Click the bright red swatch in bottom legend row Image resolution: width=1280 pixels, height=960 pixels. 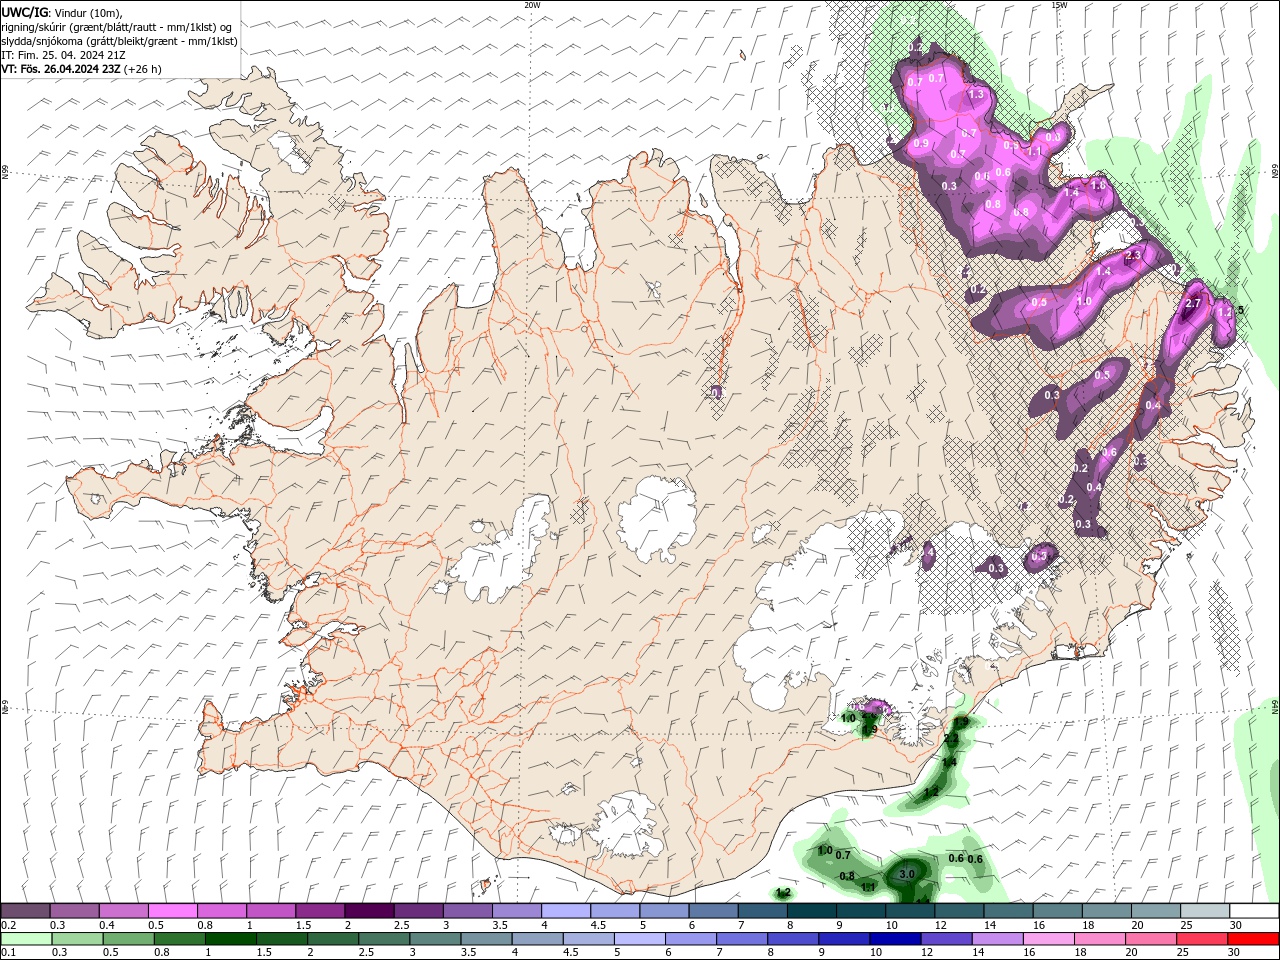click(1254, 939)
